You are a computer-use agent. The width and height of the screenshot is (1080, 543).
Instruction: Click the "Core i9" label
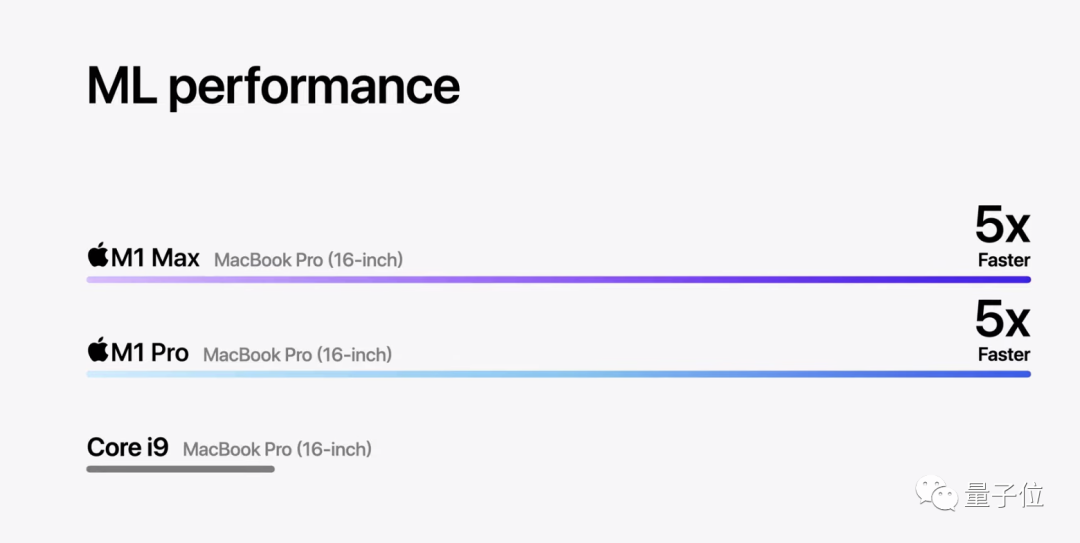(128, 447)
